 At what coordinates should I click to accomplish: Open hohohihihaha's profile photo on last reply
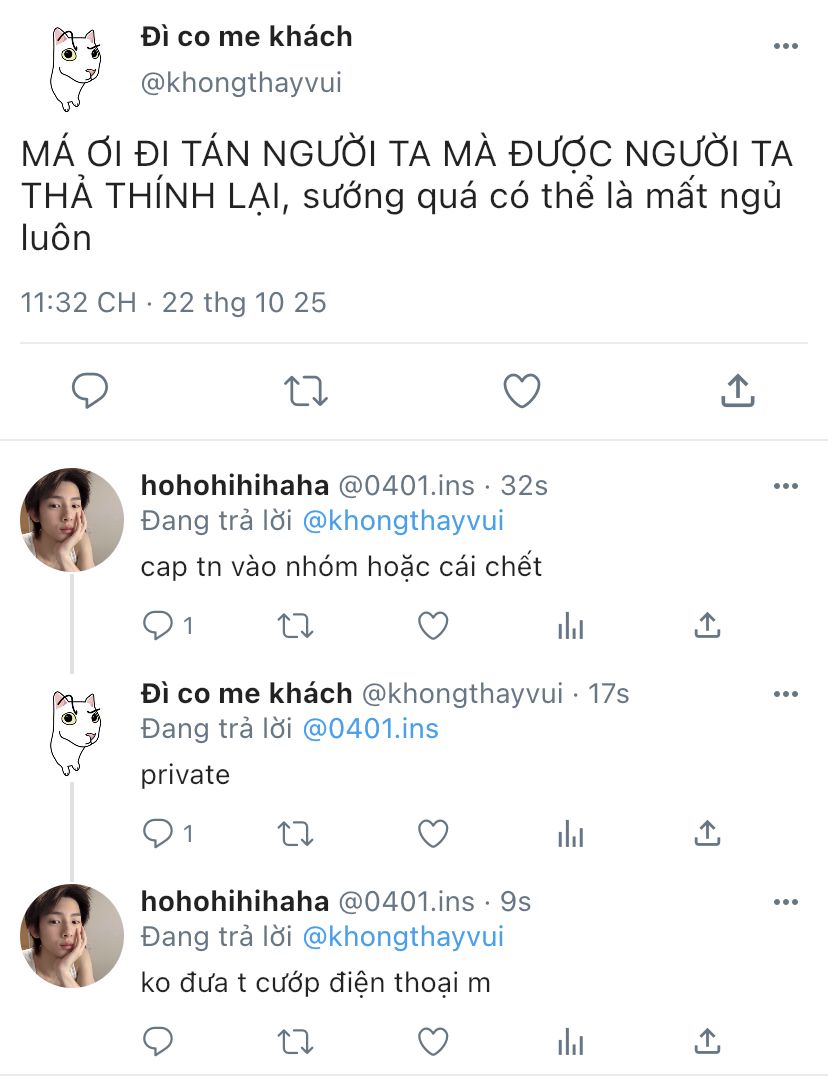(71, 935)
